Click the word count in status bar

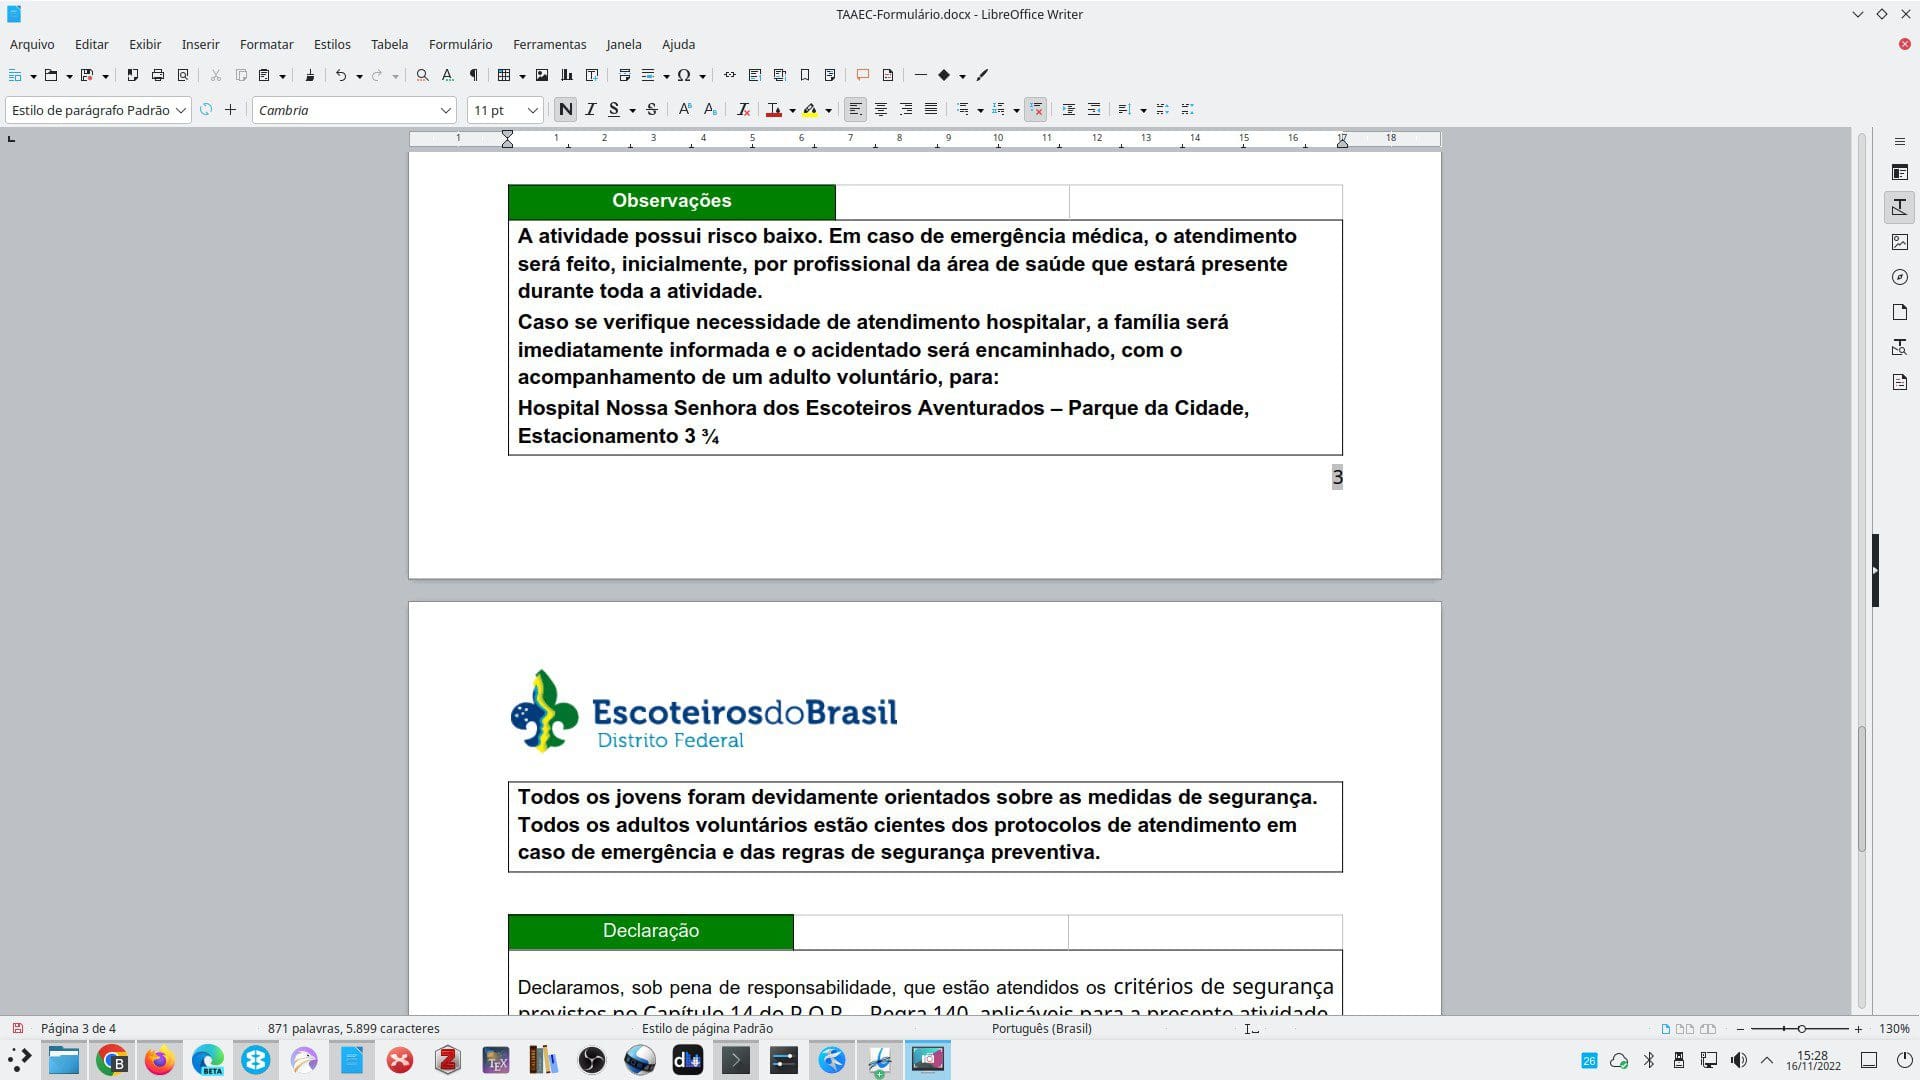coord(353,1028)
